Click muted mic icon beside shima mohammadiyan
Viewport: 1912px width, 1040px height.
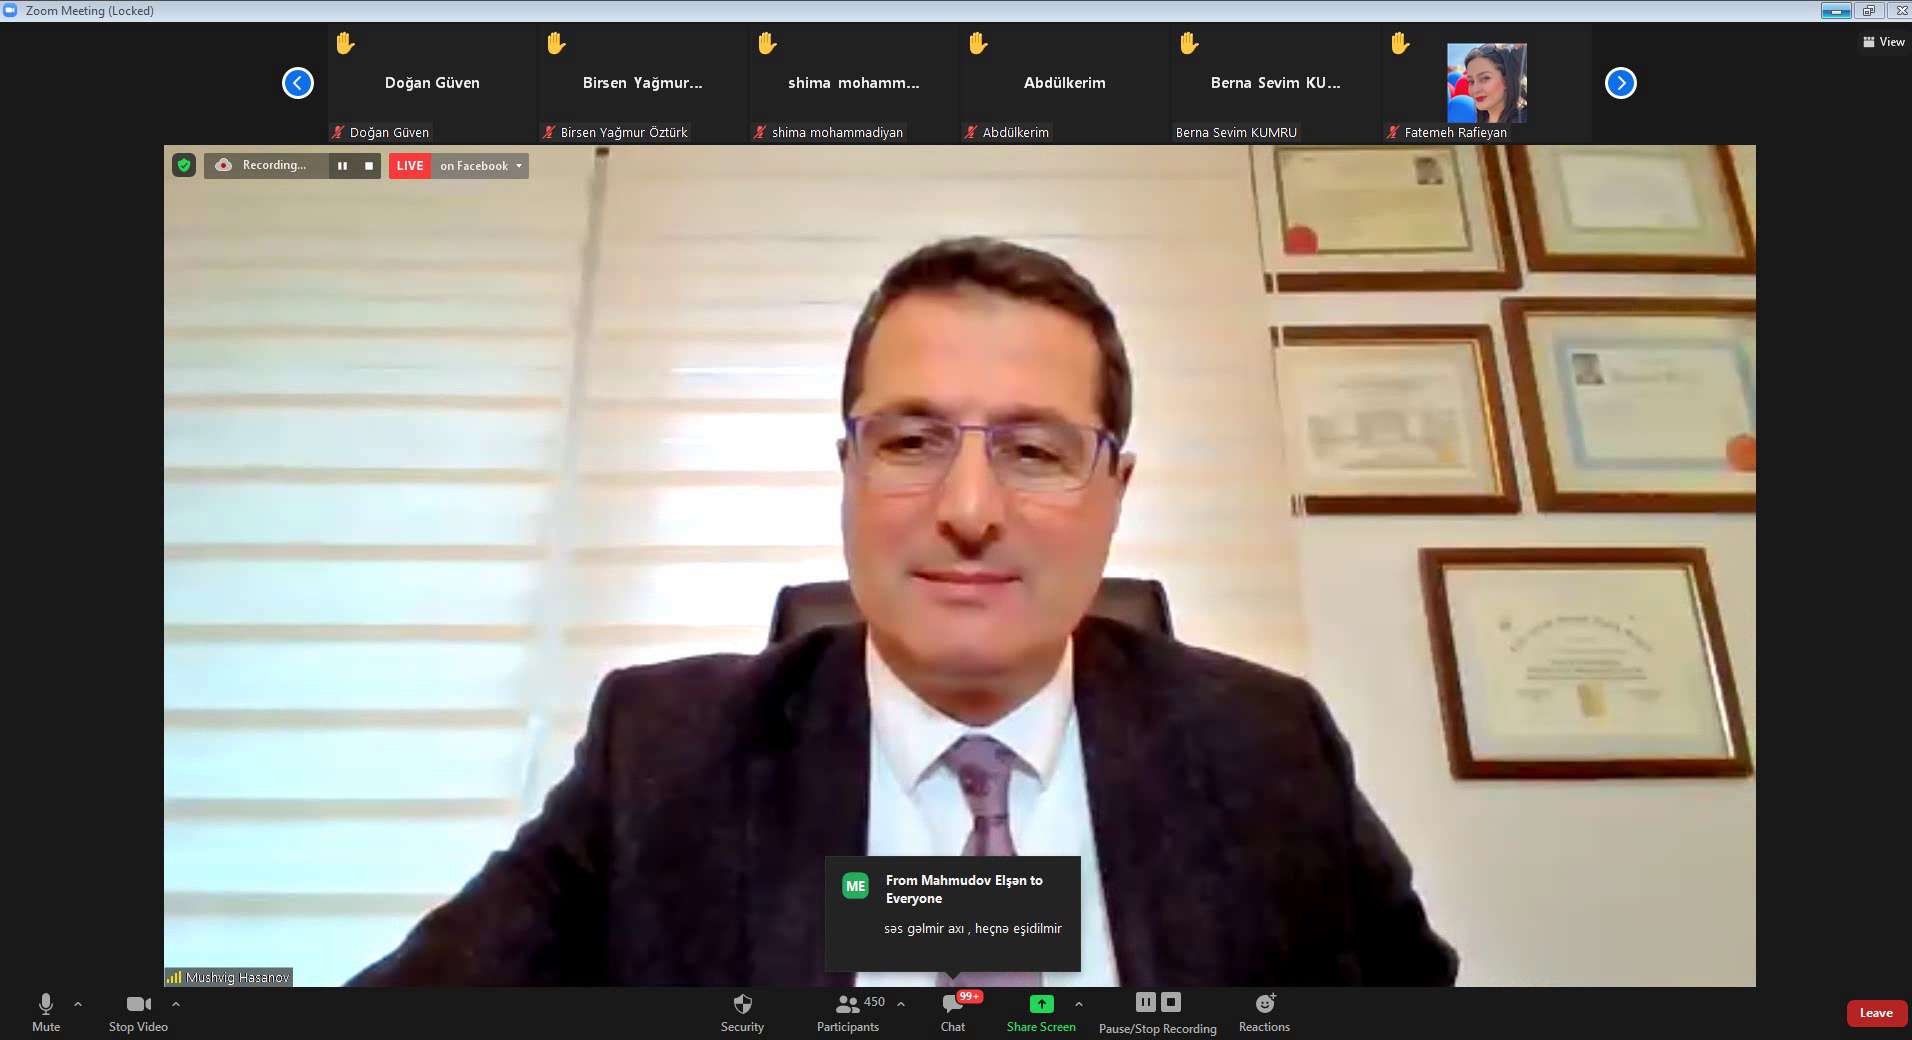[x=760, y=132]
